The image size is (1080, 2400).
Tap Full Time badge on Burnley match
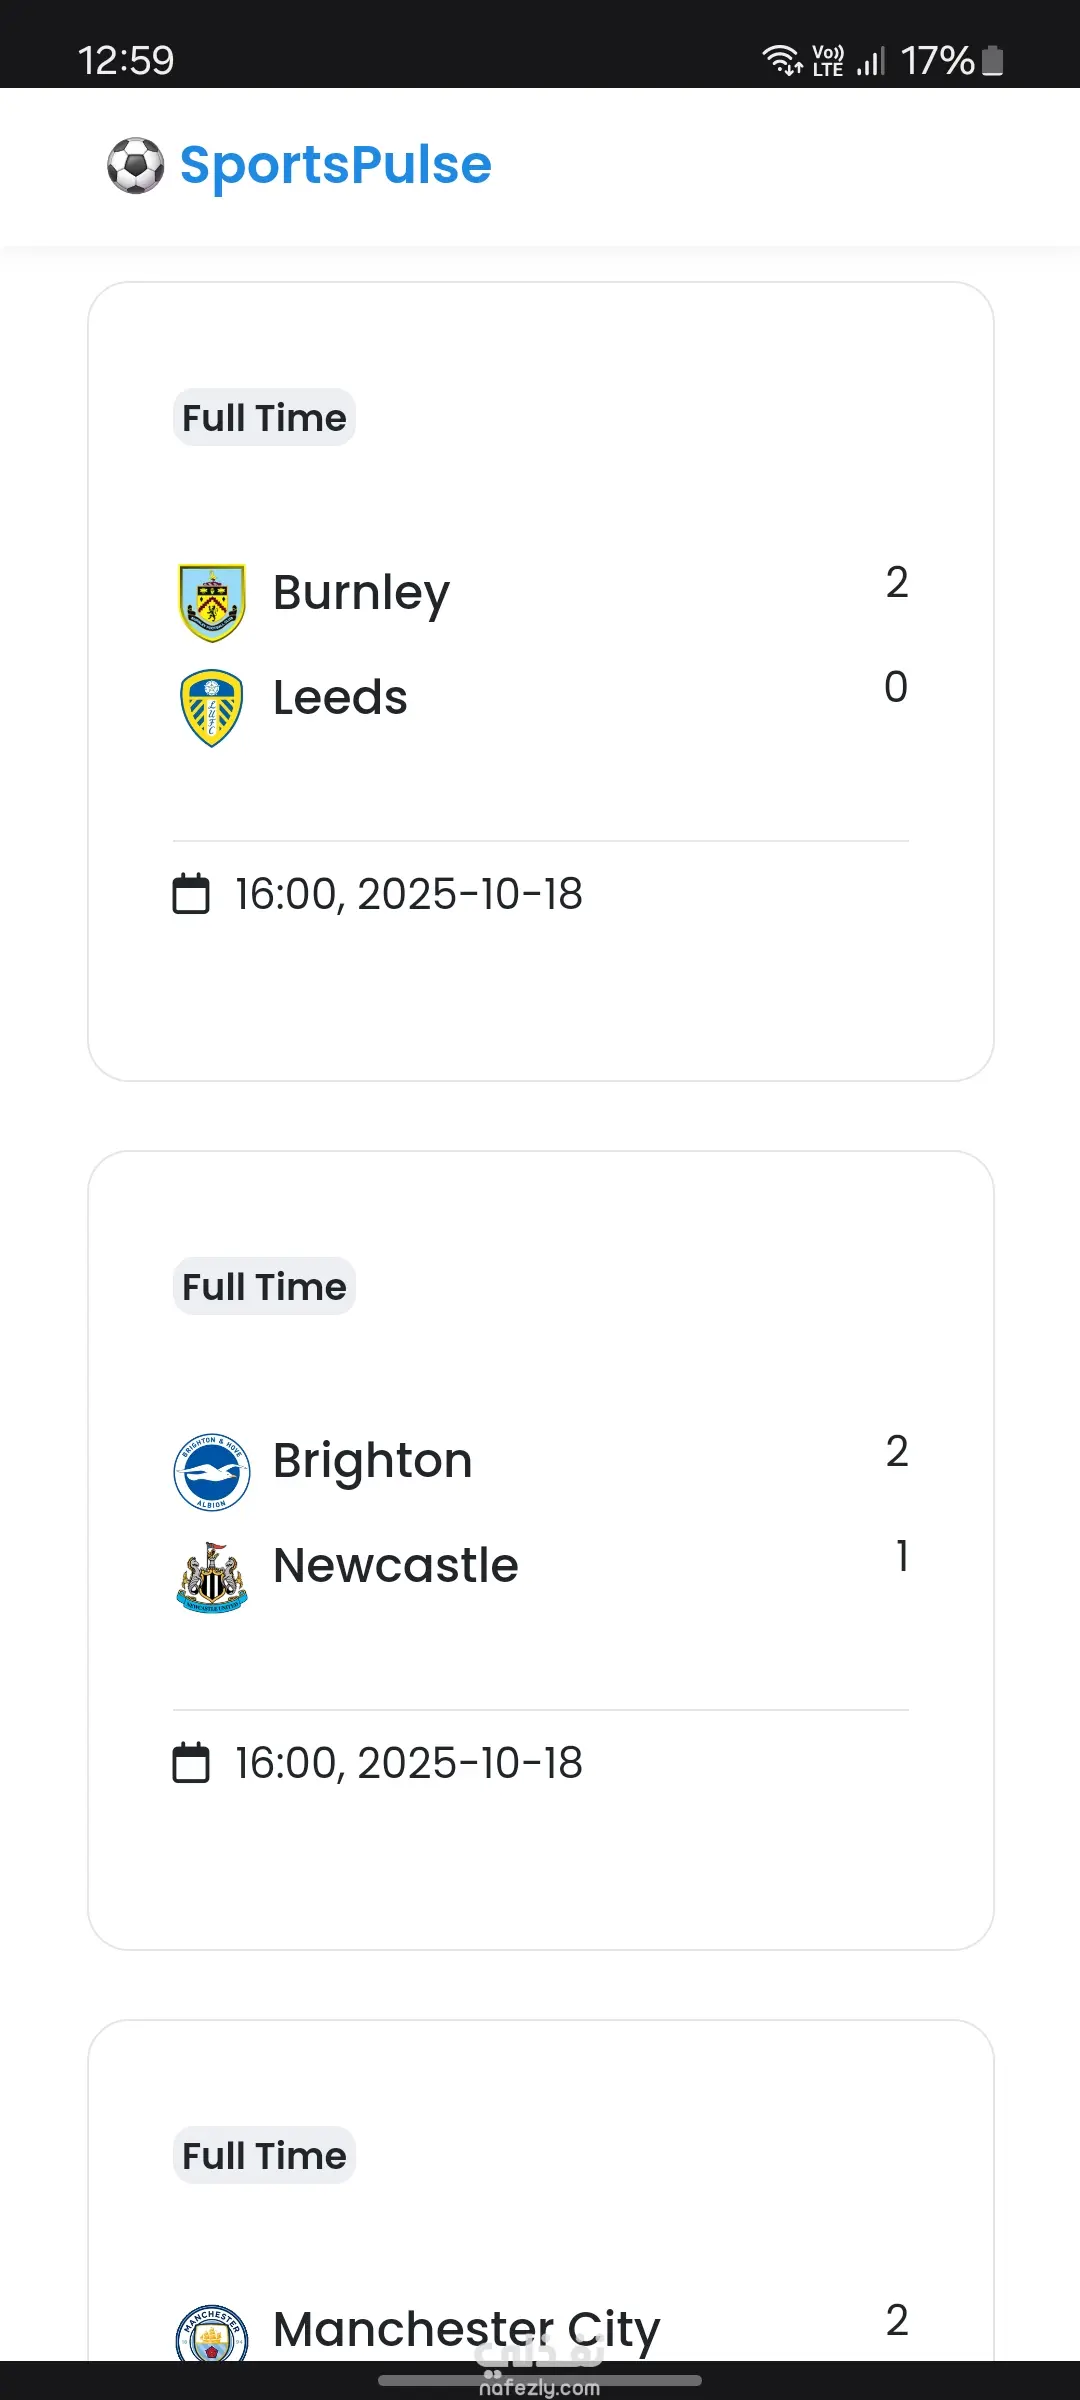(x=264, y=418)
